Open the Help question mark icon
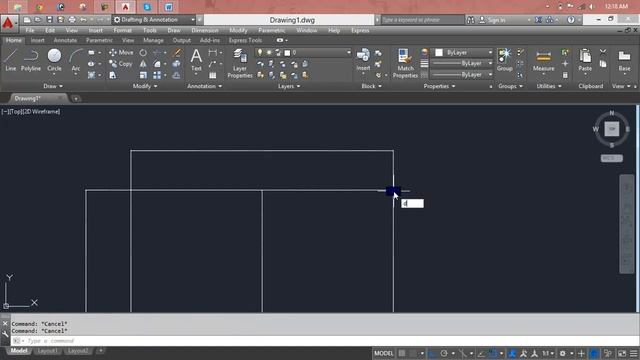Screen dimensions: 640x360 (571, 20)
